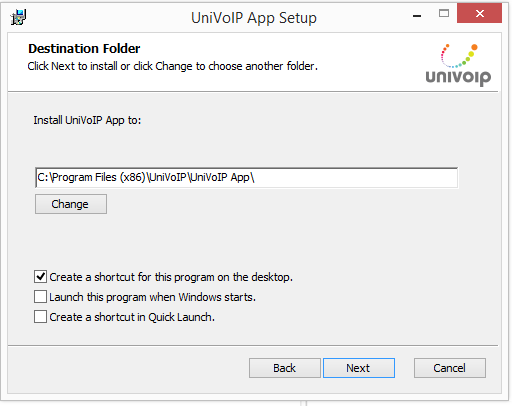Maximize the setup window
The height and width of the screenshot is (406, 512).
tap(444, 13)
